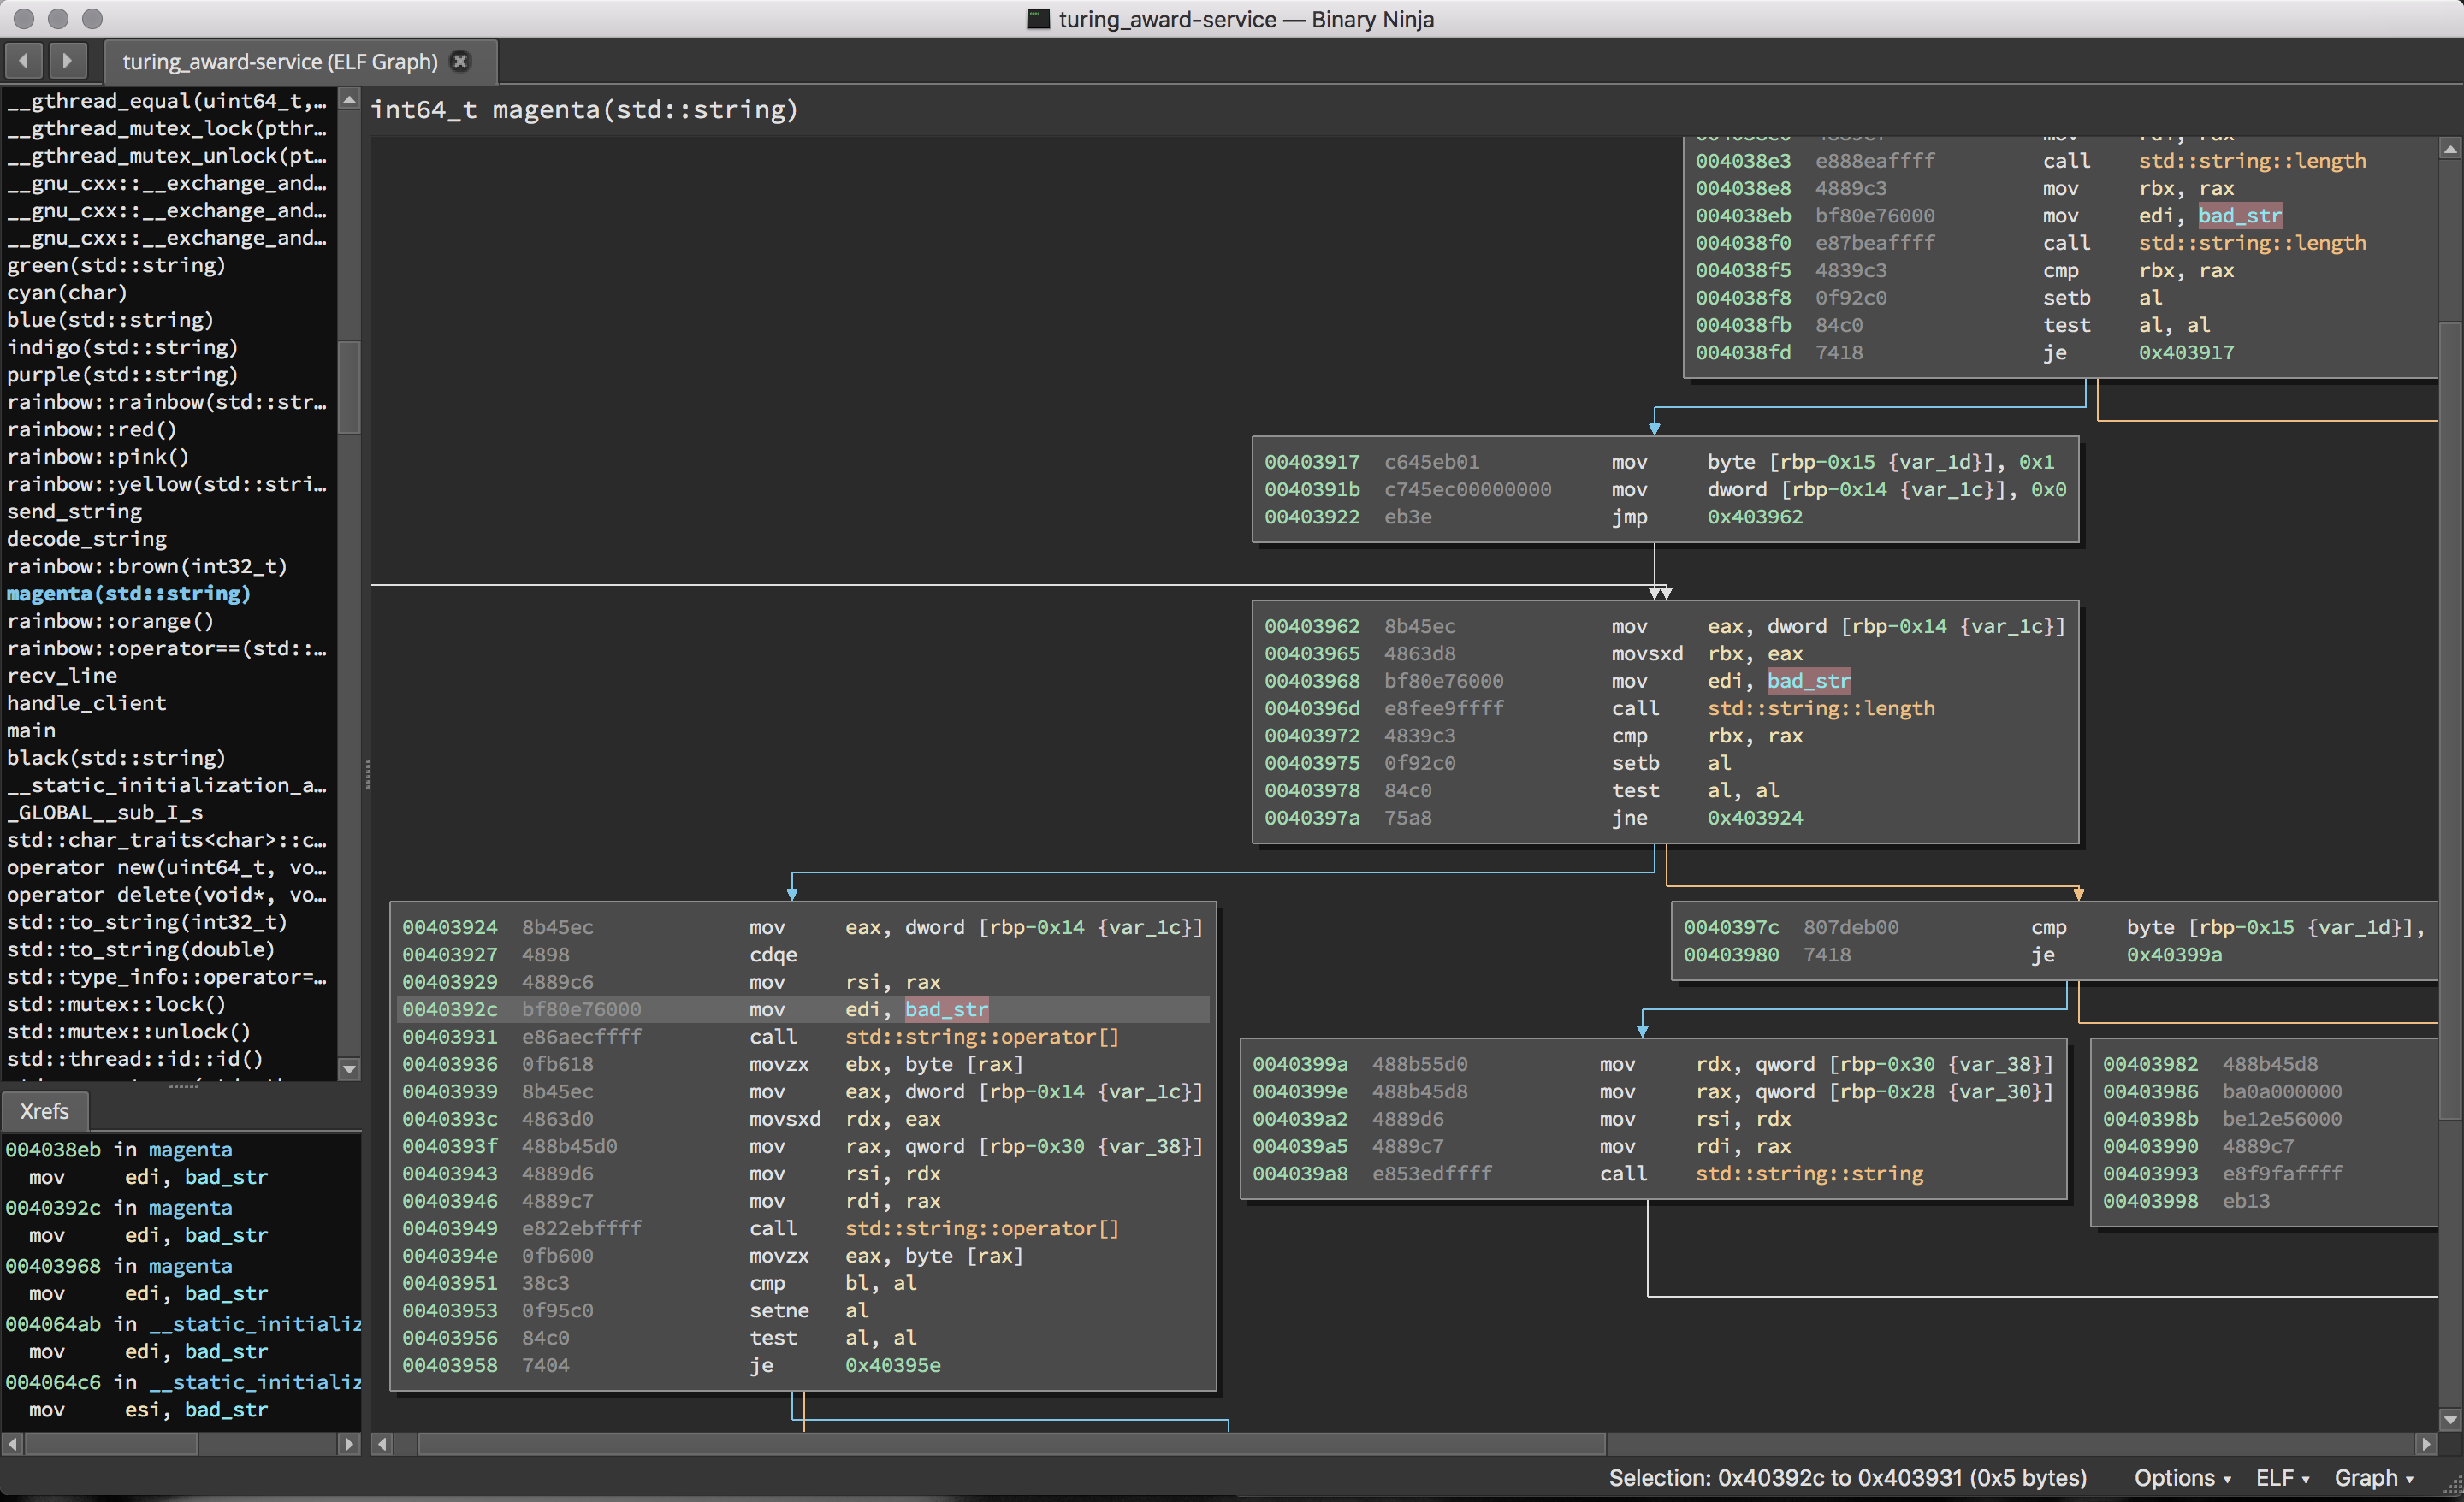Click the forward navigation arrow
Viewport: 2464px width, 1502px height.
(x=67, y=61)
